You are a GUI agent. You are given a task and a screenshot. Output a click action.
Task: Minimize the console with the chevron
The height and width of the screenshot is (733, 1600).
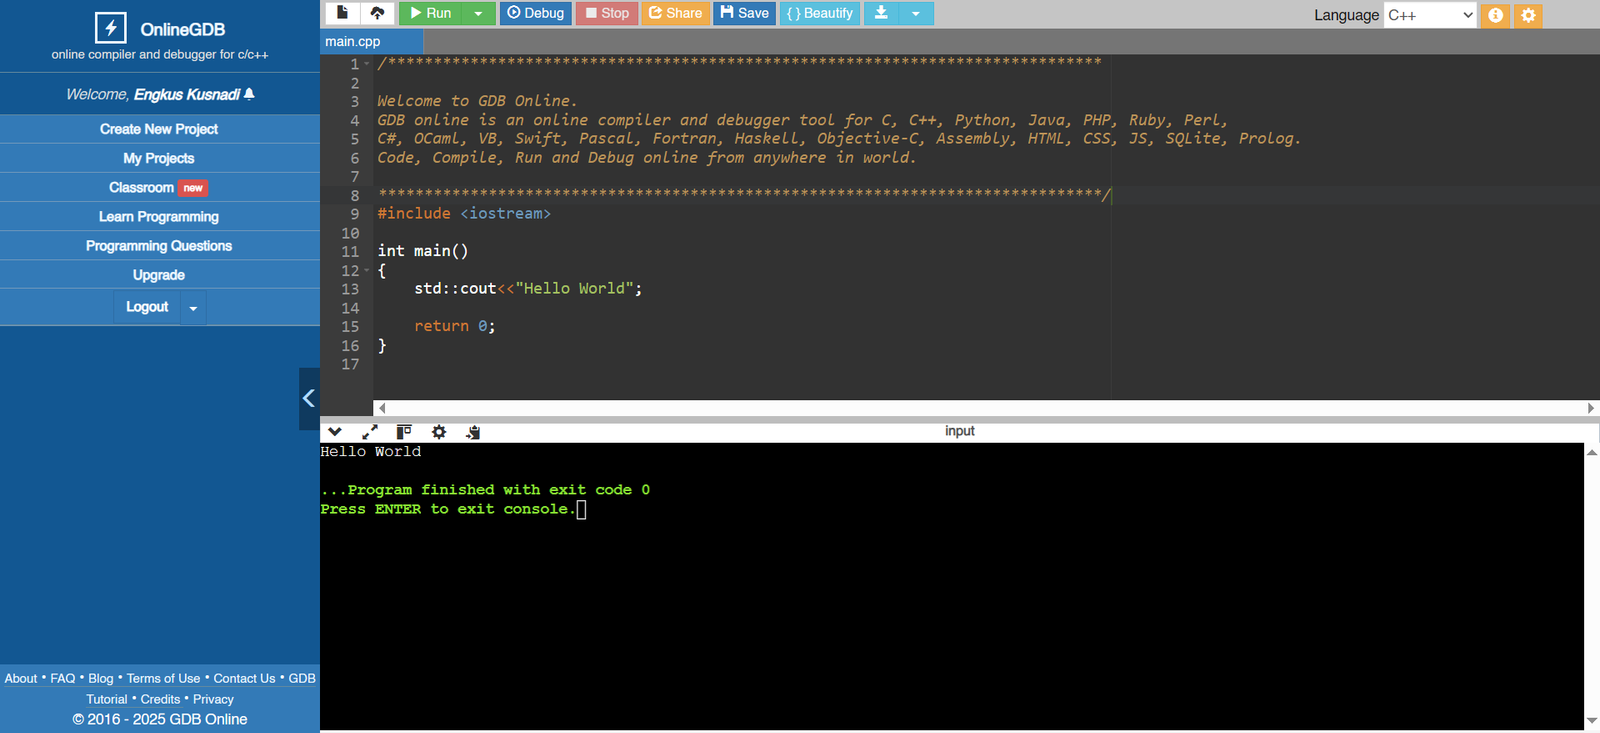(335, 432)
